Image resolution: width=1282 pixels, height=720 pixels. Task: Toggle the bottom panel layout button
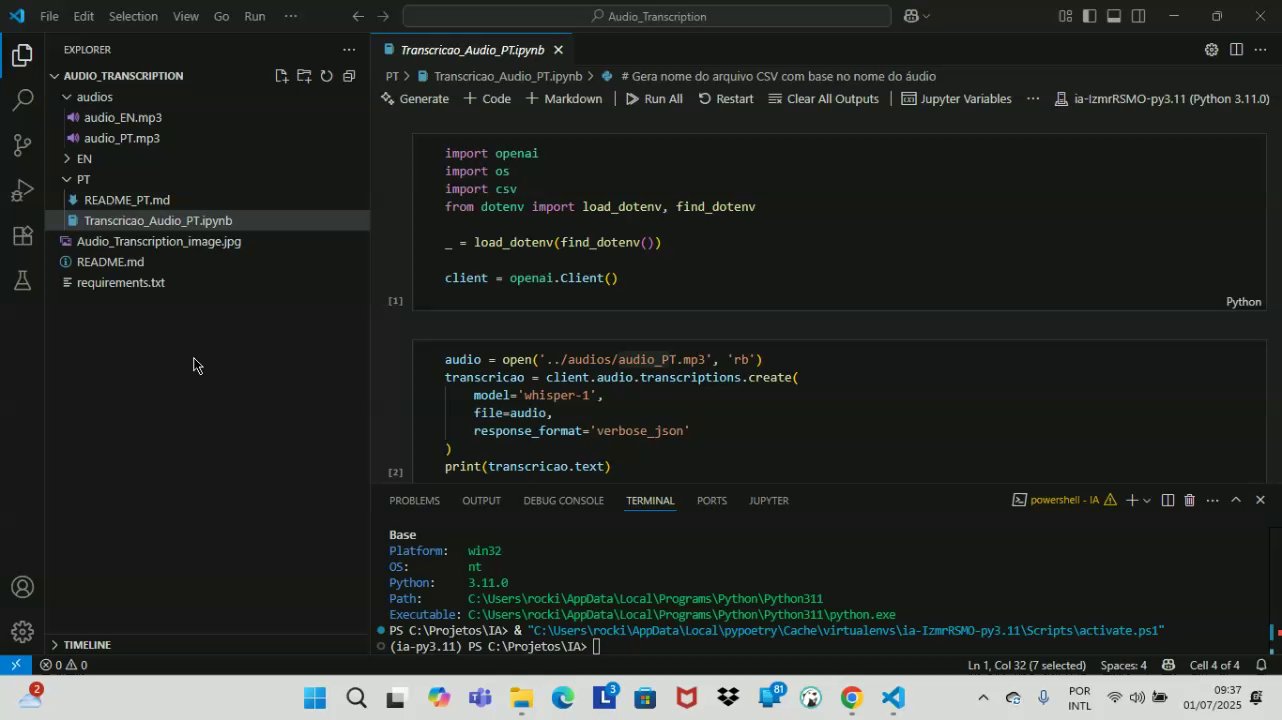click(x=1114, y=16)
